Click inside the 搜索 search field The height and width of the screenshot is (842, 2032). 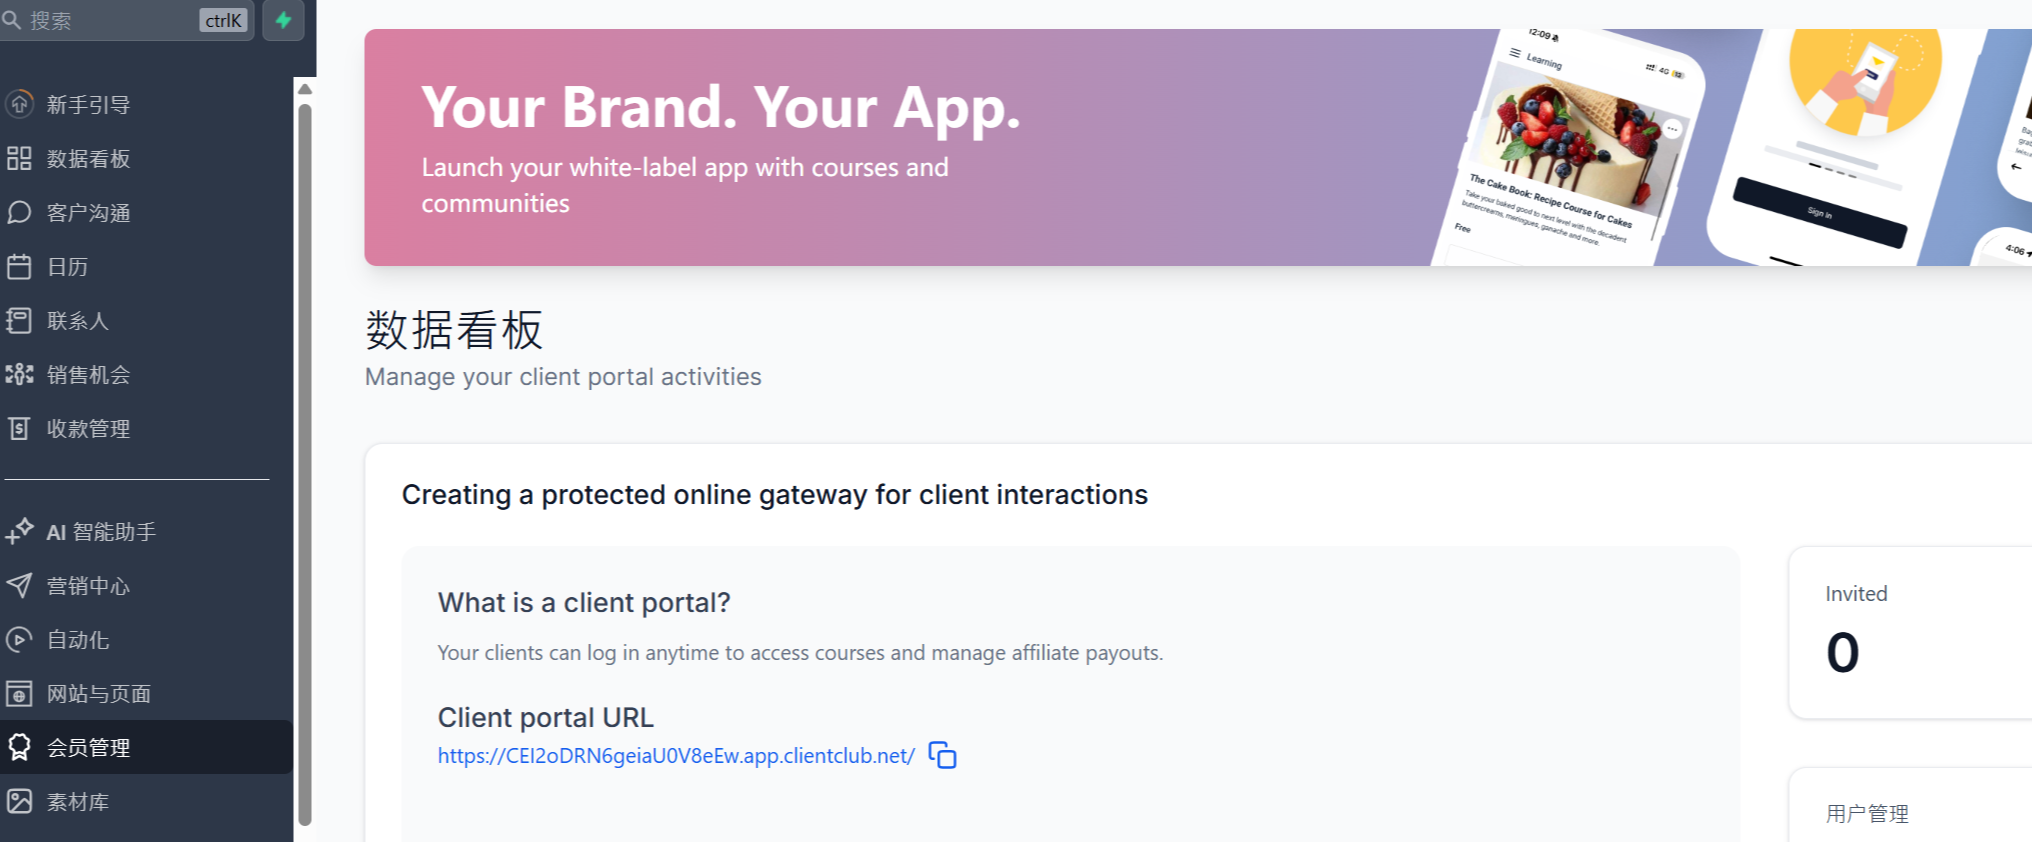[x=110, y=20]
